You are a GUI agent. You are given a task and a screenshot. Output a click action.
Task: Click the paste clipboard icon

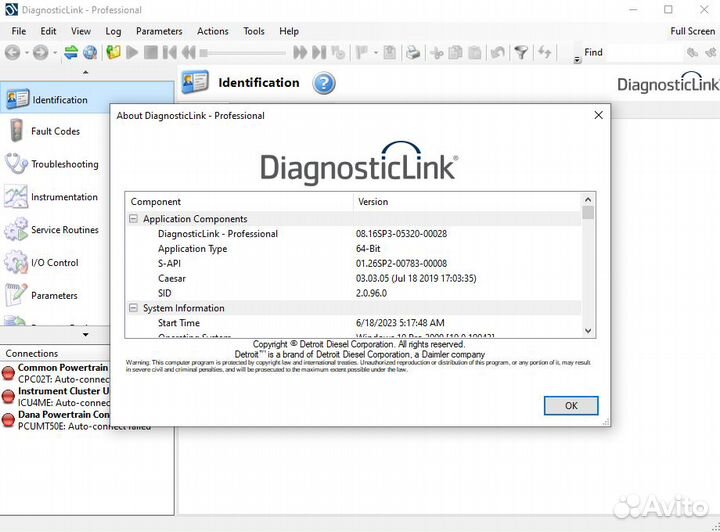pyautogui.click(x=475, y=52)
